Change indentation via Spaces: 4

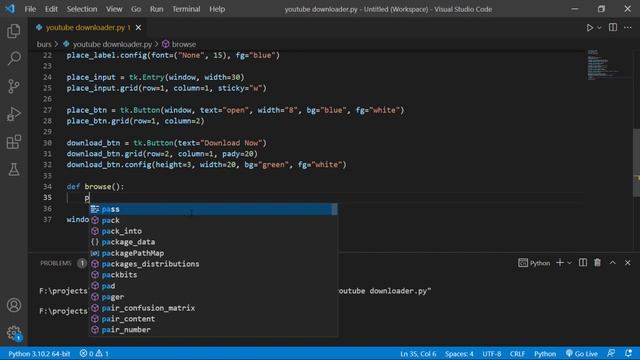pos(459,353)
